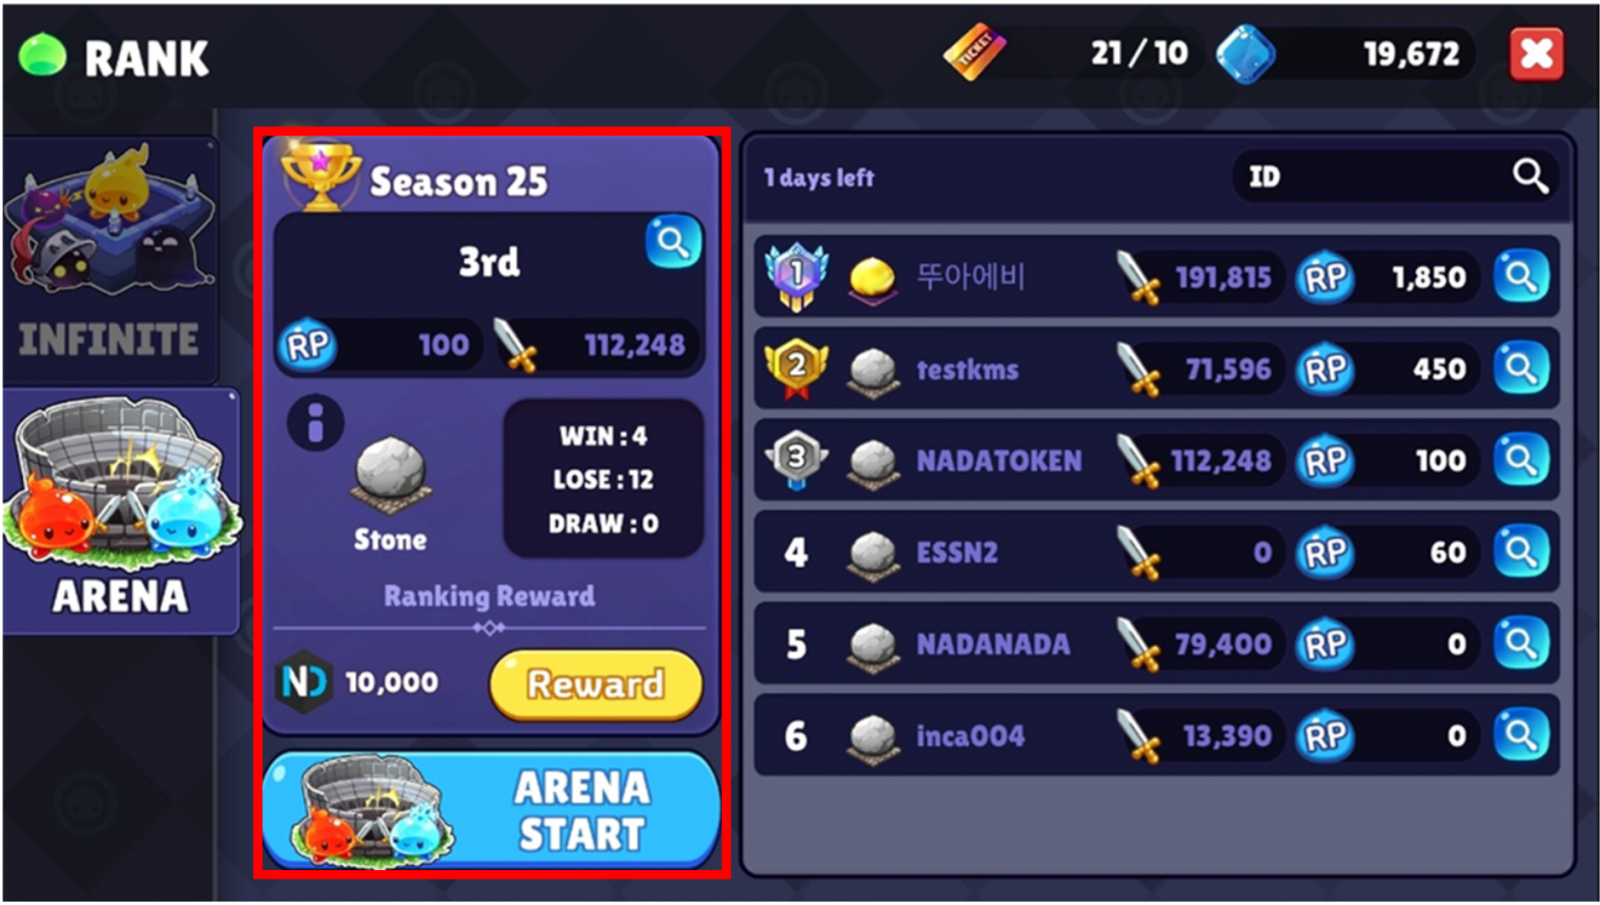
Task: Focus the ID search input field
Action: pyautogui.click(x=1395, y=177)
